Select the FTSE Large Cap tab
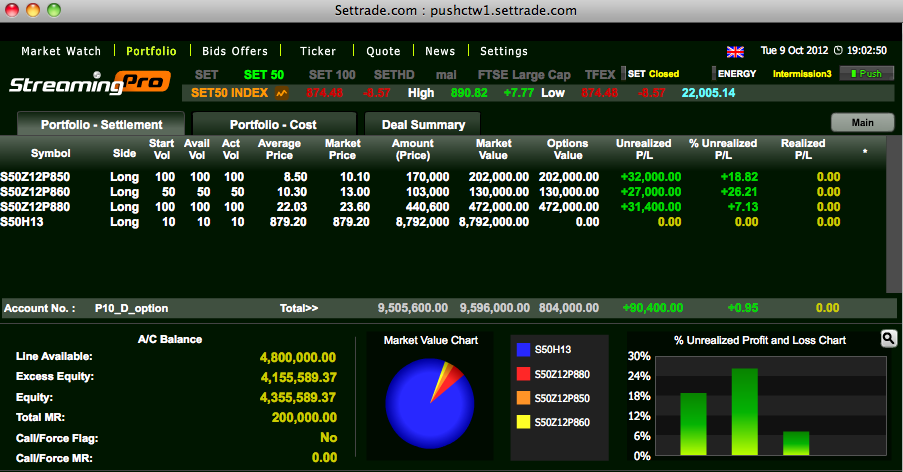This screenshot has height=472, width=903. coord(524,75)
